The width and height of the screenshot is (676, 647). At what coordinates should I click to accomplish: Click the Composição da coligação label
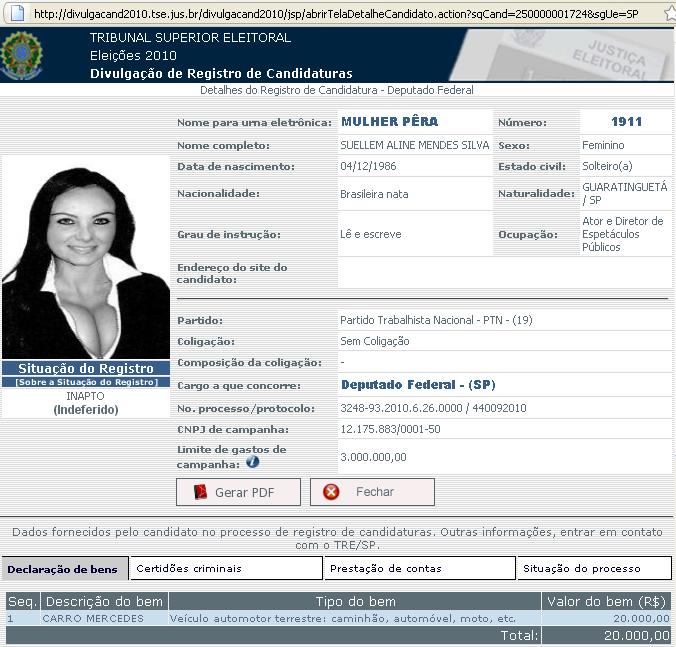click(x=250, y=363)
